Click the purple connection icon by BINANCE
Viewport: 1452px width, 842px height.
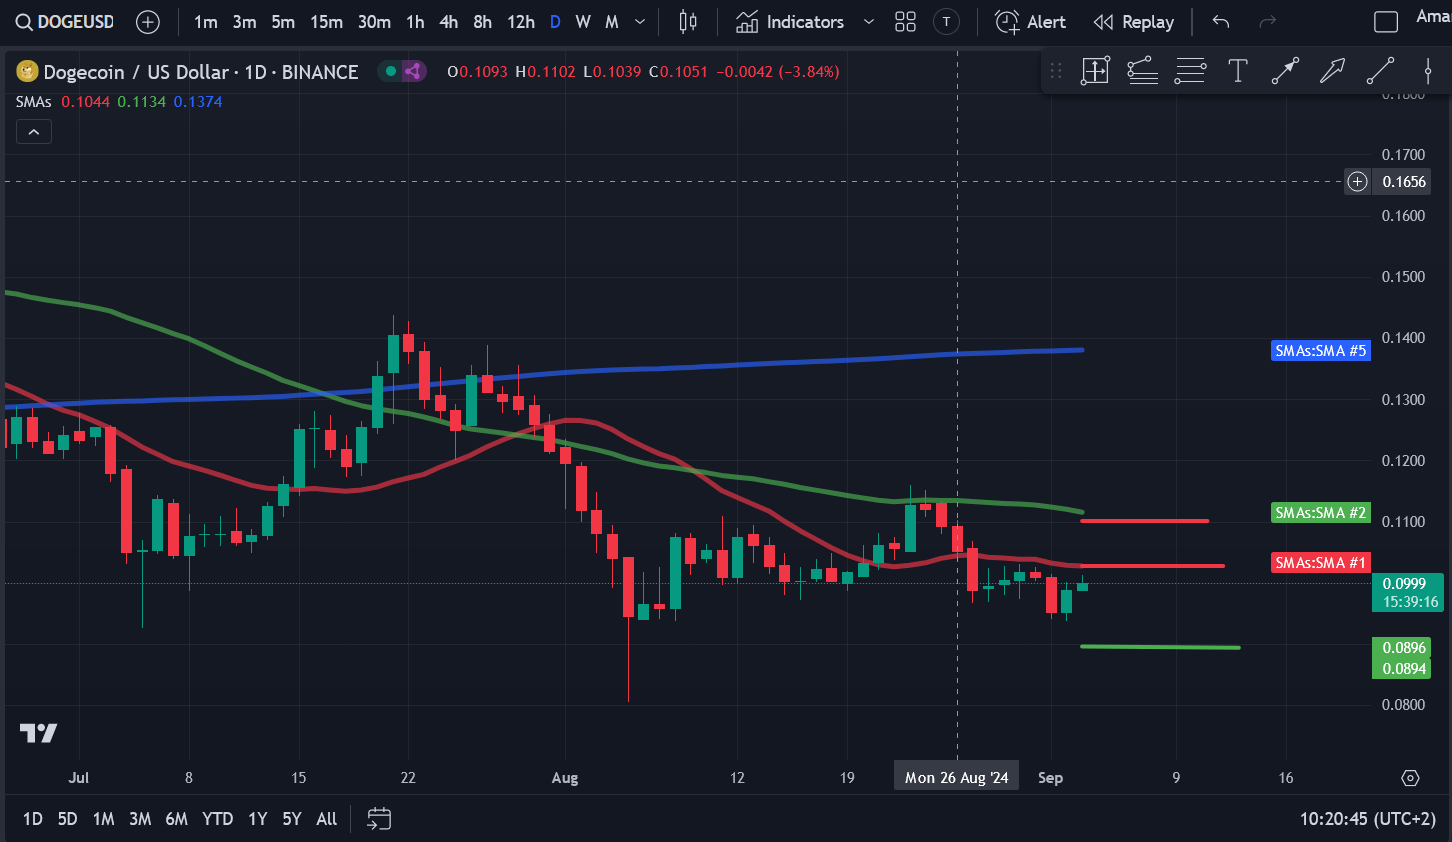tap(412, 71)
